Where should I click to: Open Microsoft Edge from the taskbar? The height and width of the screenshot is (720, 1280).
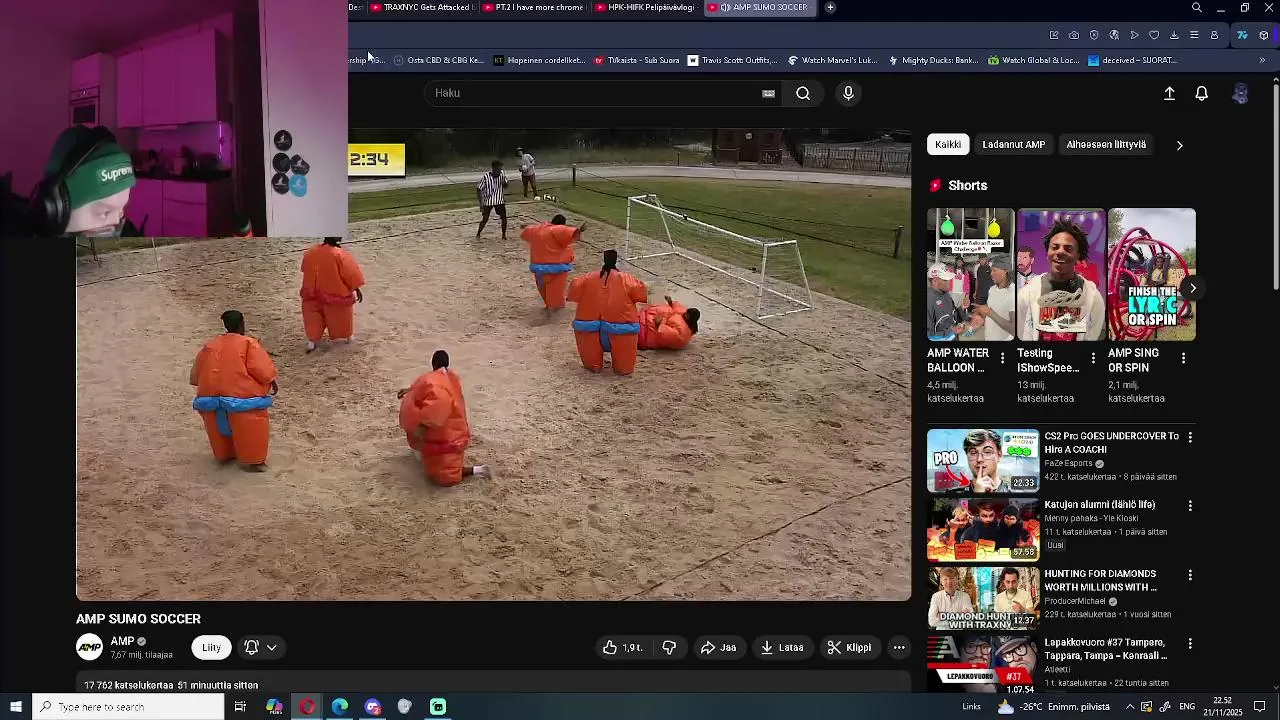click(x=340, y=707)
